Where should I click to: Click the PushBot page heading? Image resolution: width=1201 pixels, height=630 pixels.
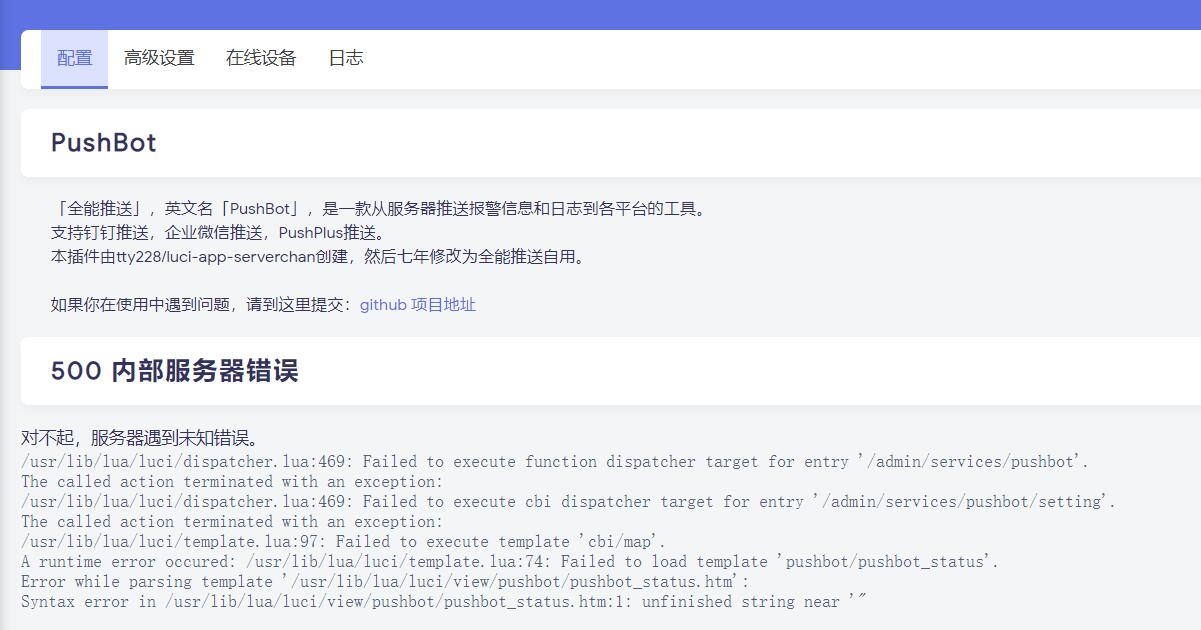pos(103,142)
